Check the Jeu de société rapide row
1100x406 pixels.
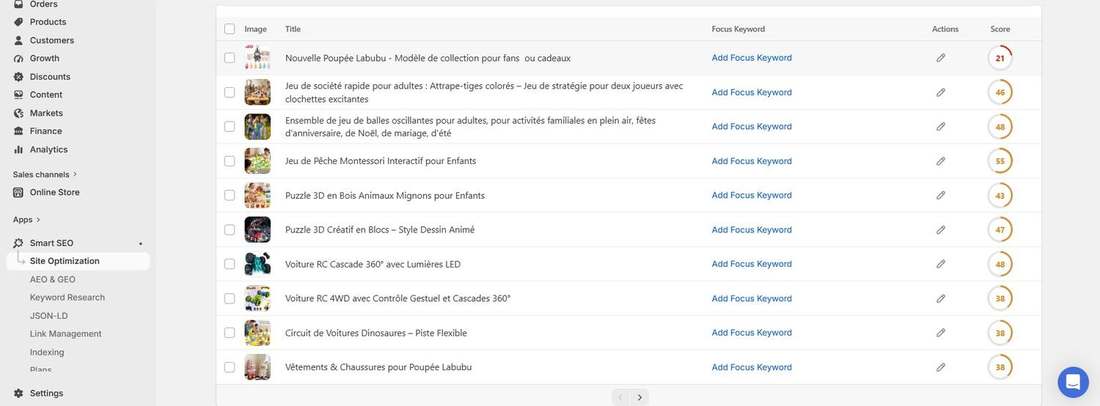(229, 92)
